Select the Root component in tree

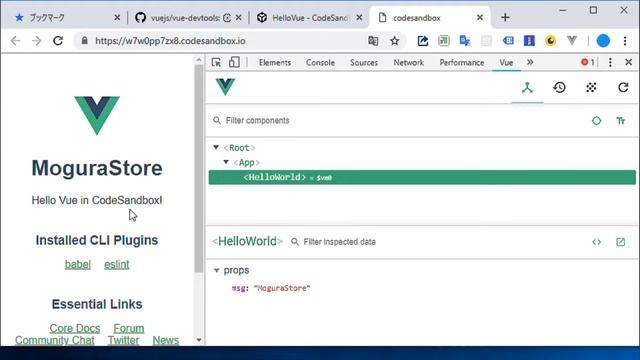coord(239,148)
